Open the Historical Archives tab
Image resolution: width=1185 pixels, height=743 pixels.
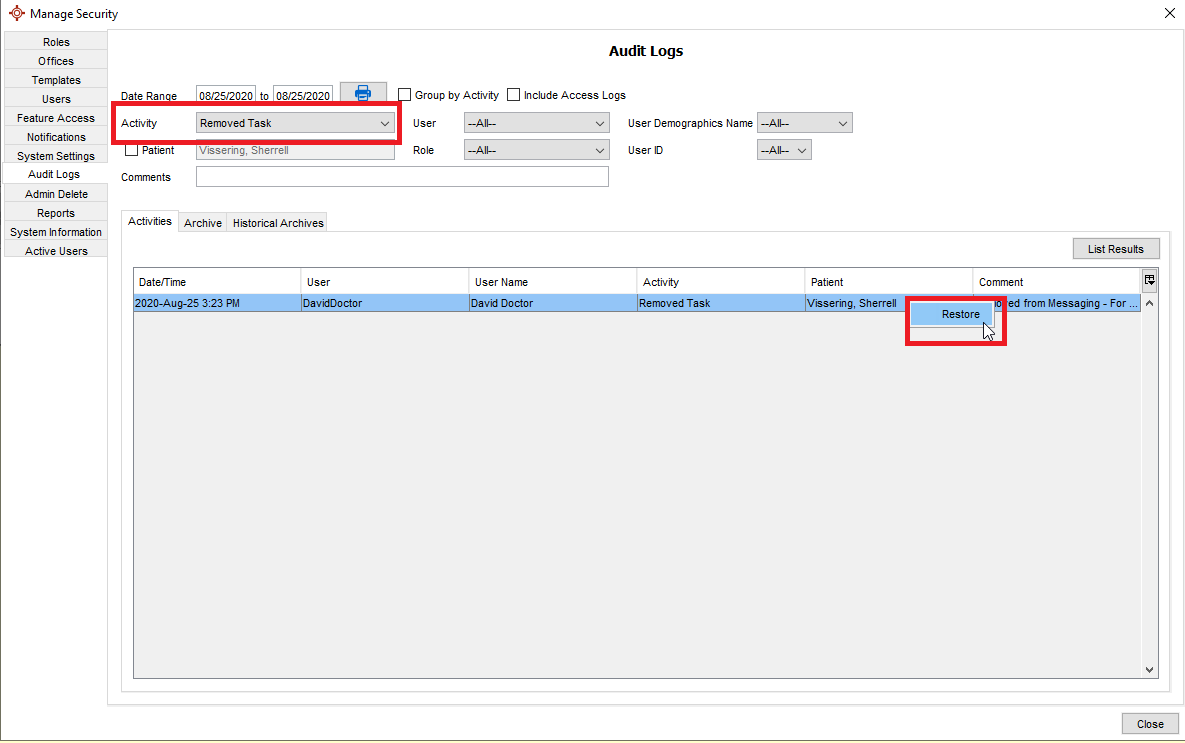point(278,223)
